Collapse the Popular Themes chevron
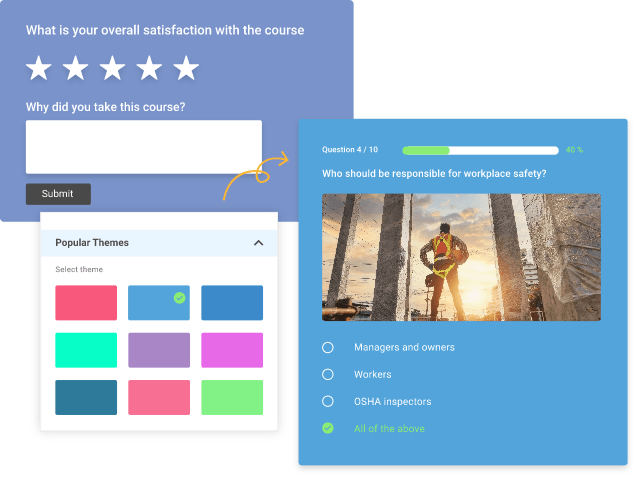The width and height of the screenshot is (637, 478). tap(258, 243)
